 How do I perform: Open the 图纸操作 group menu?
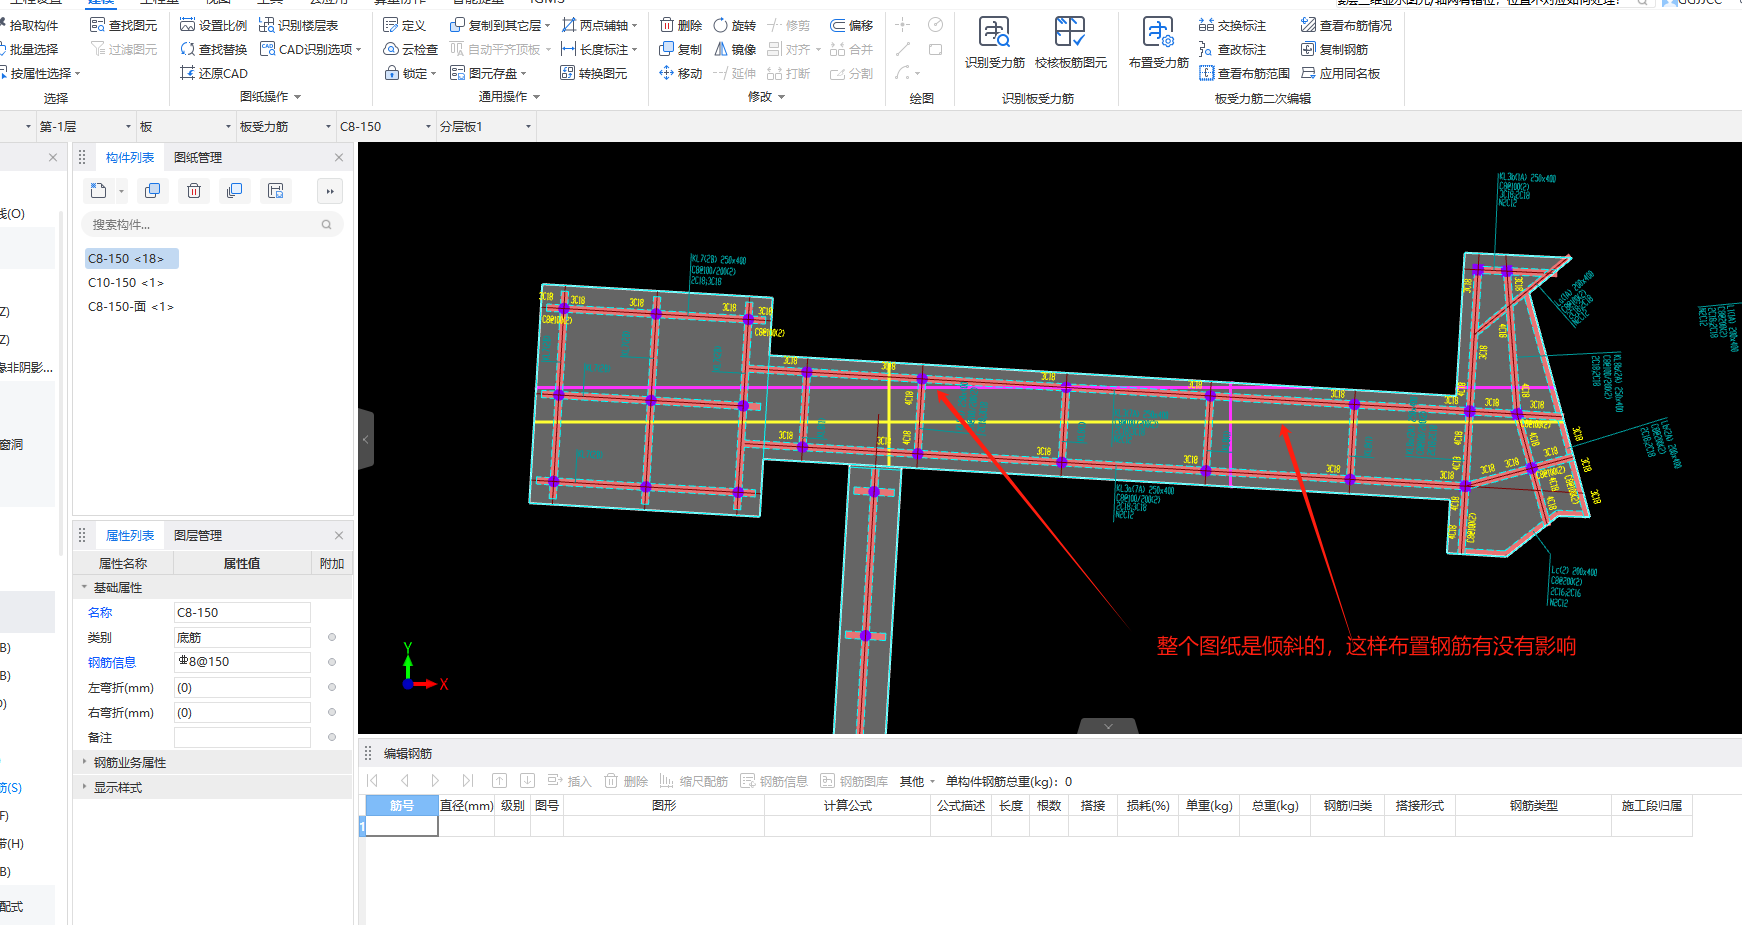tap(270, 97)
